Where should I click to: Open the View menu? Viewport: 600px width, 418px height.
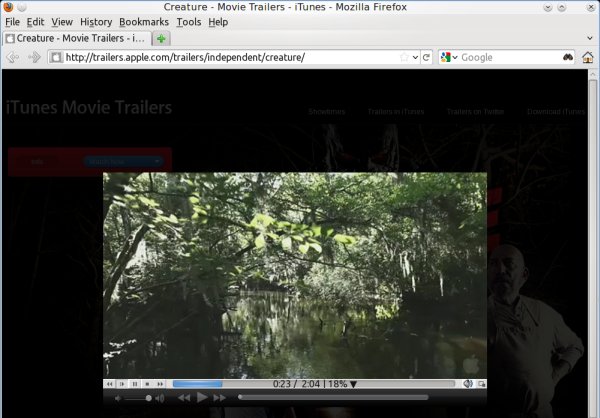62,22
